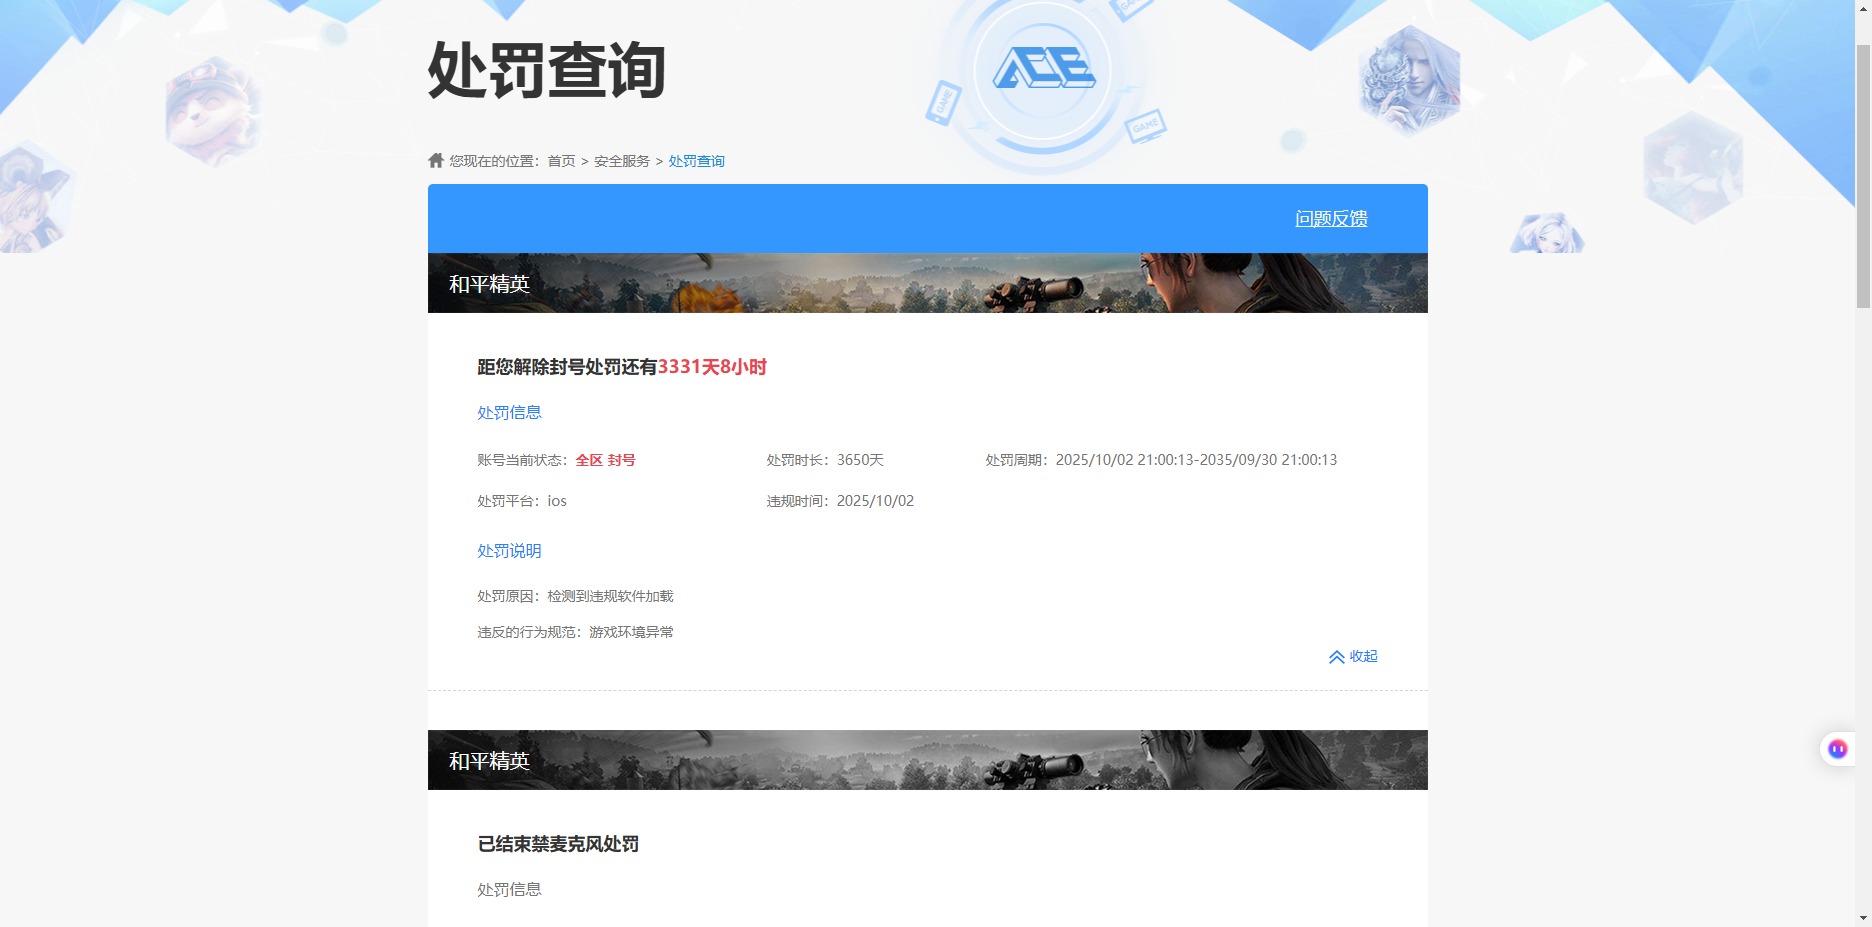Click the 处罚查询 page heading
Viewport: 1872px width, 927px height.
547,70
